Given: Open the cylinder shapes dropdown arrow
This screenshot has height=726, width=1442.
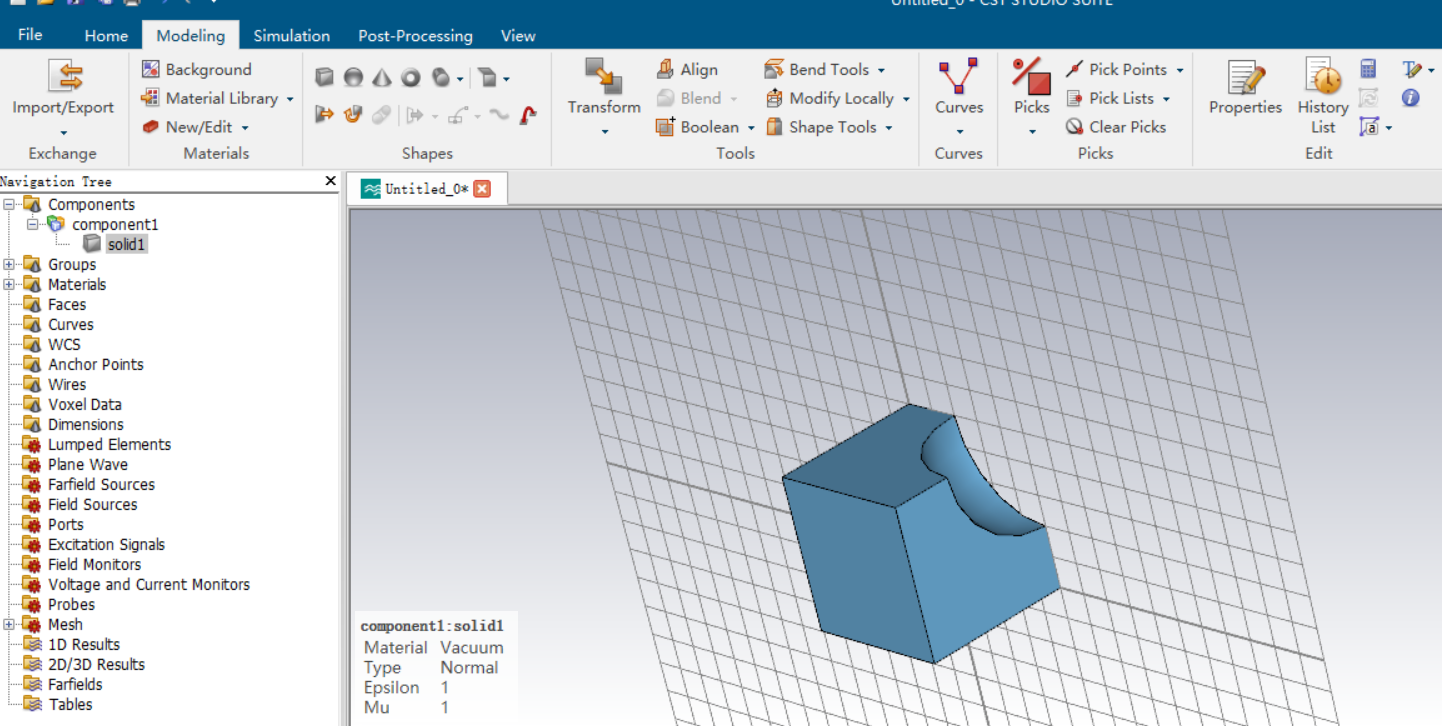Looking at the screenshot, I should click(460, 79).
